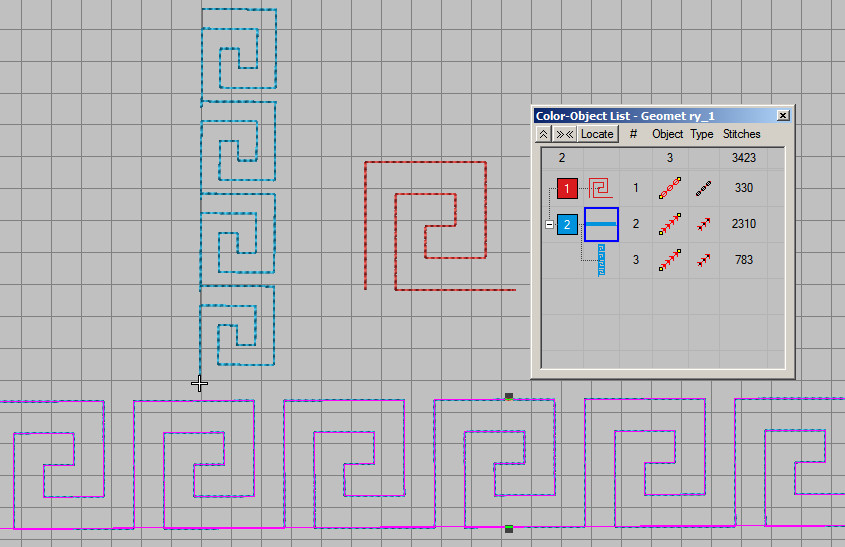
Task: Click the Object column header
Action: pos(667,134)
